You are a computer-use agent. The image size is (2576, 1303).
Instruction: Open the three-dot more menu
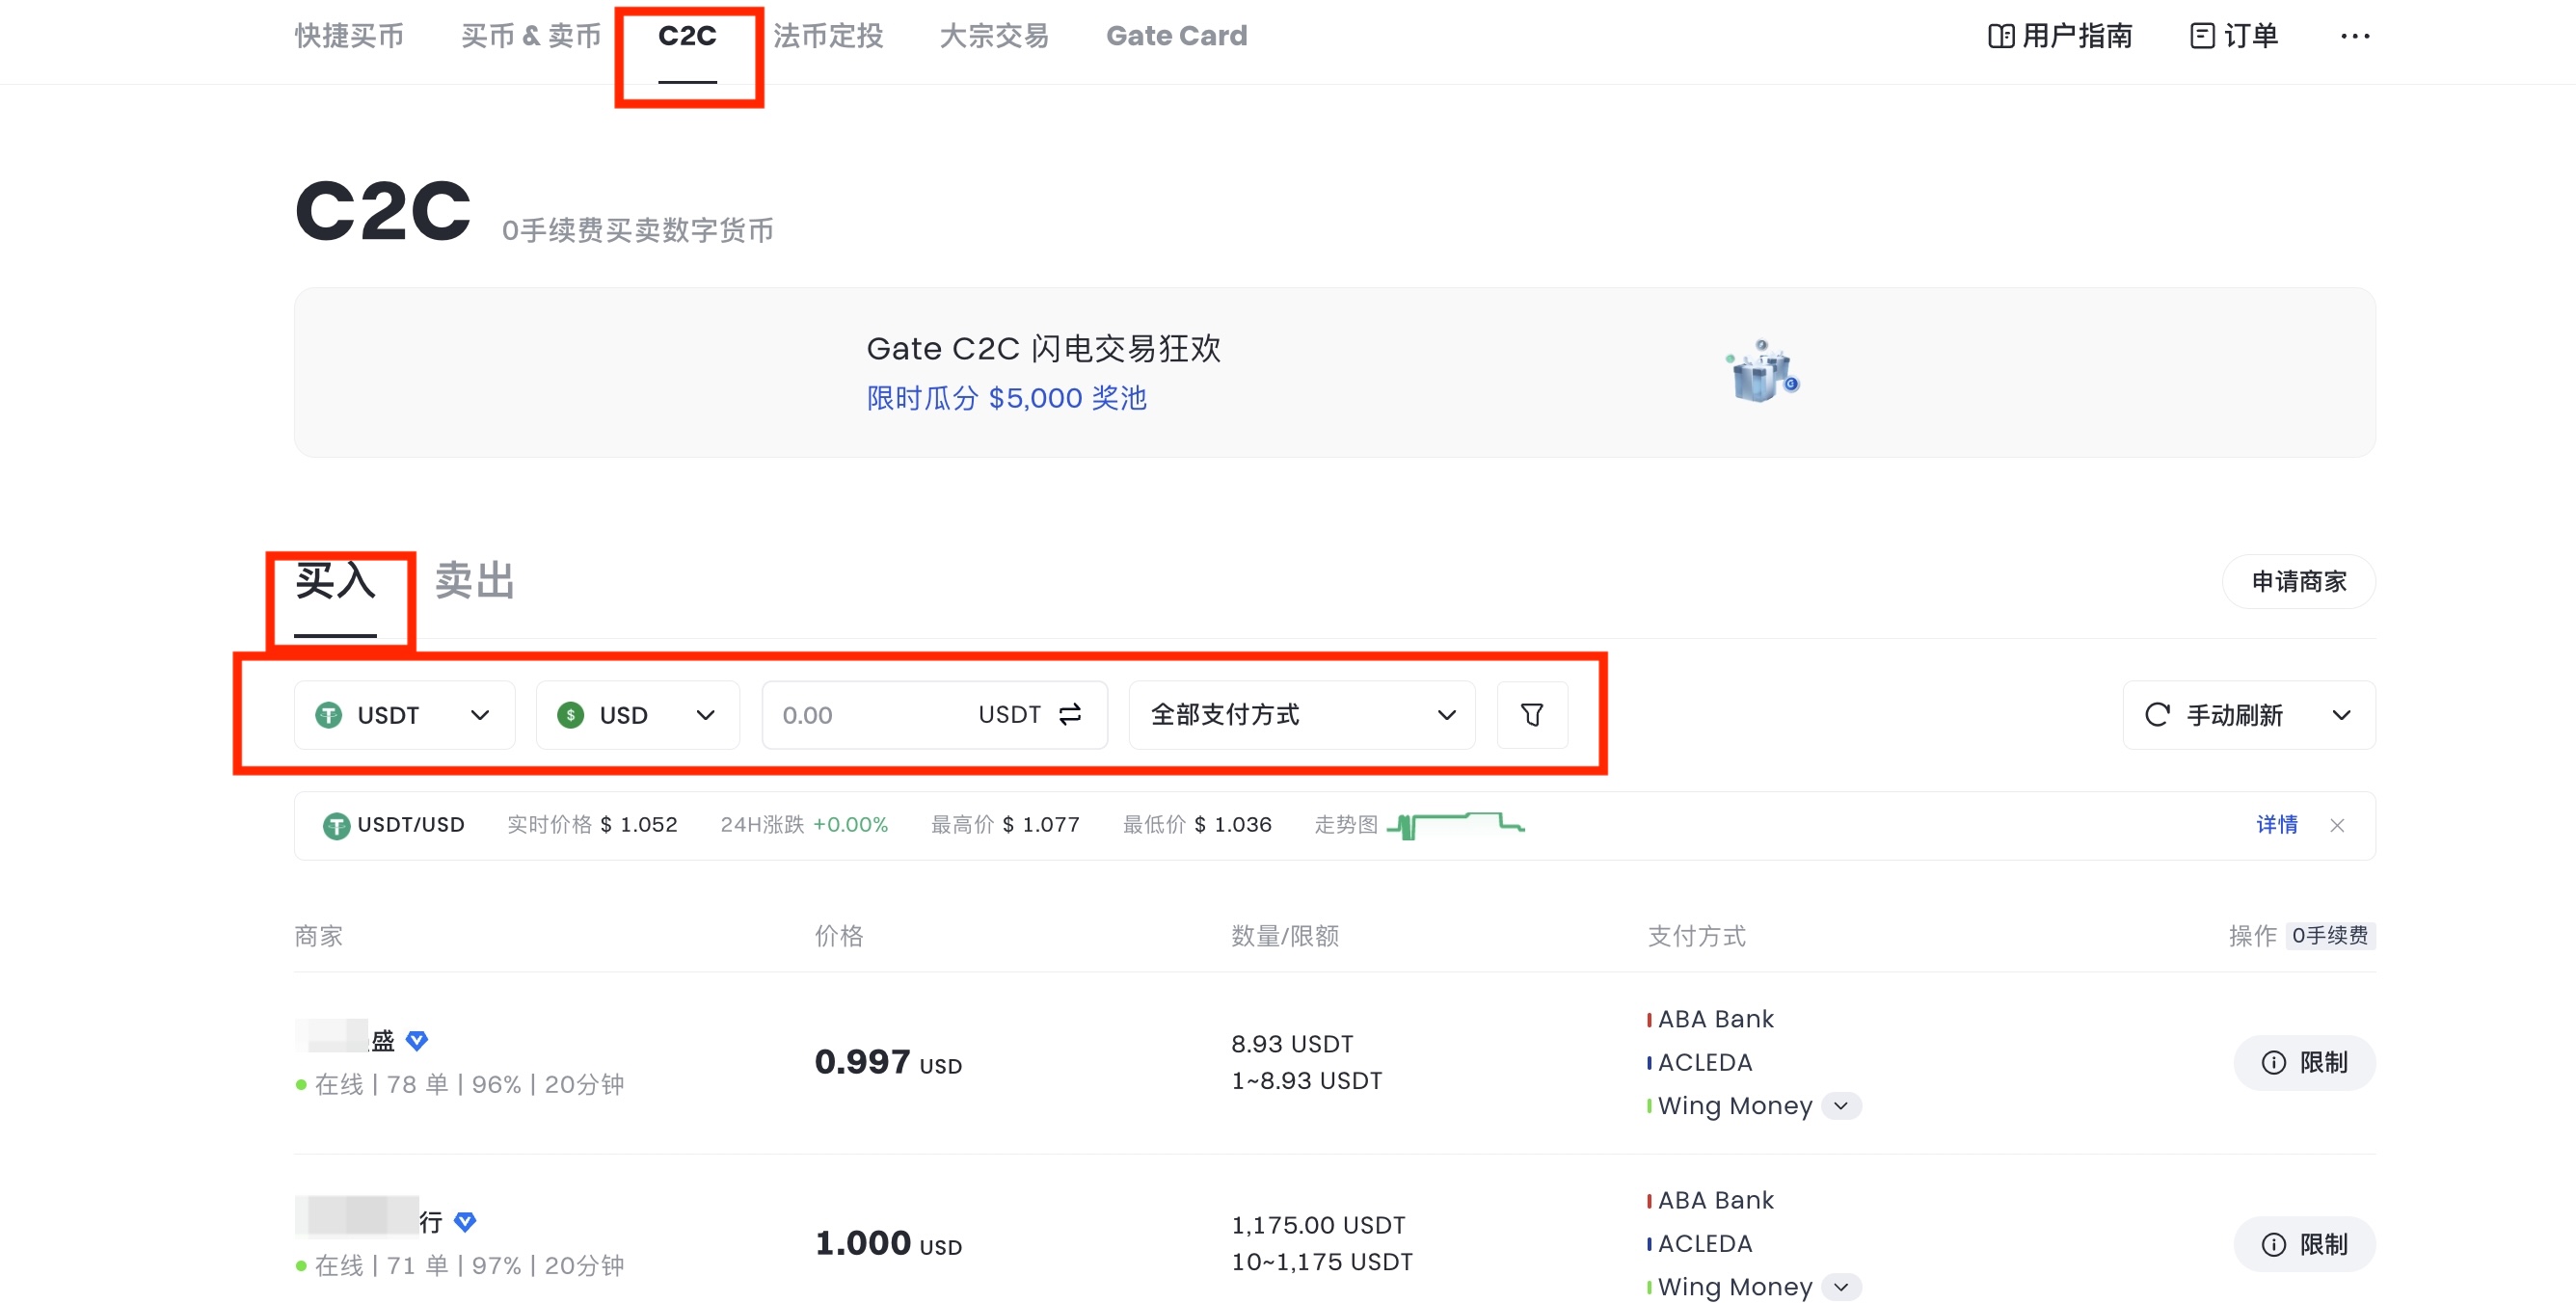tap(2354, 36)
